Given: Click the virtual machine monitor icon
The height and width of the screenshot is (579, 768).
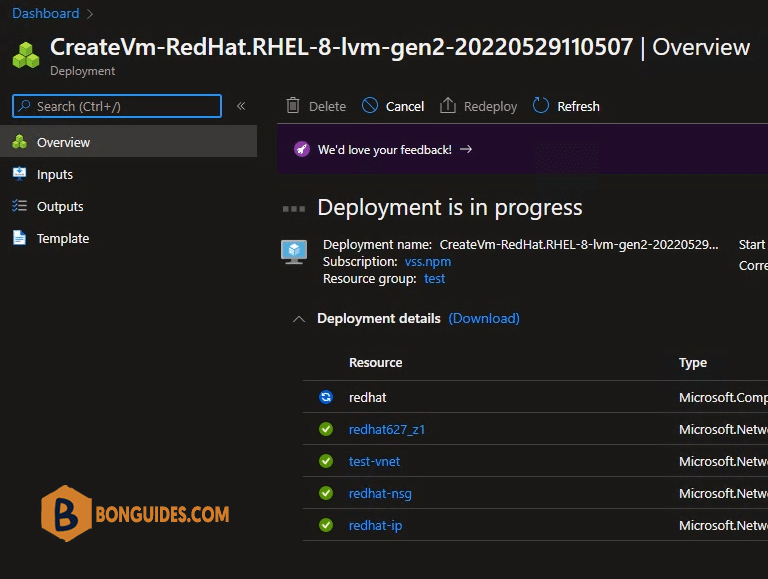Looking at the screenshot, I should click(x=294, y=252).
